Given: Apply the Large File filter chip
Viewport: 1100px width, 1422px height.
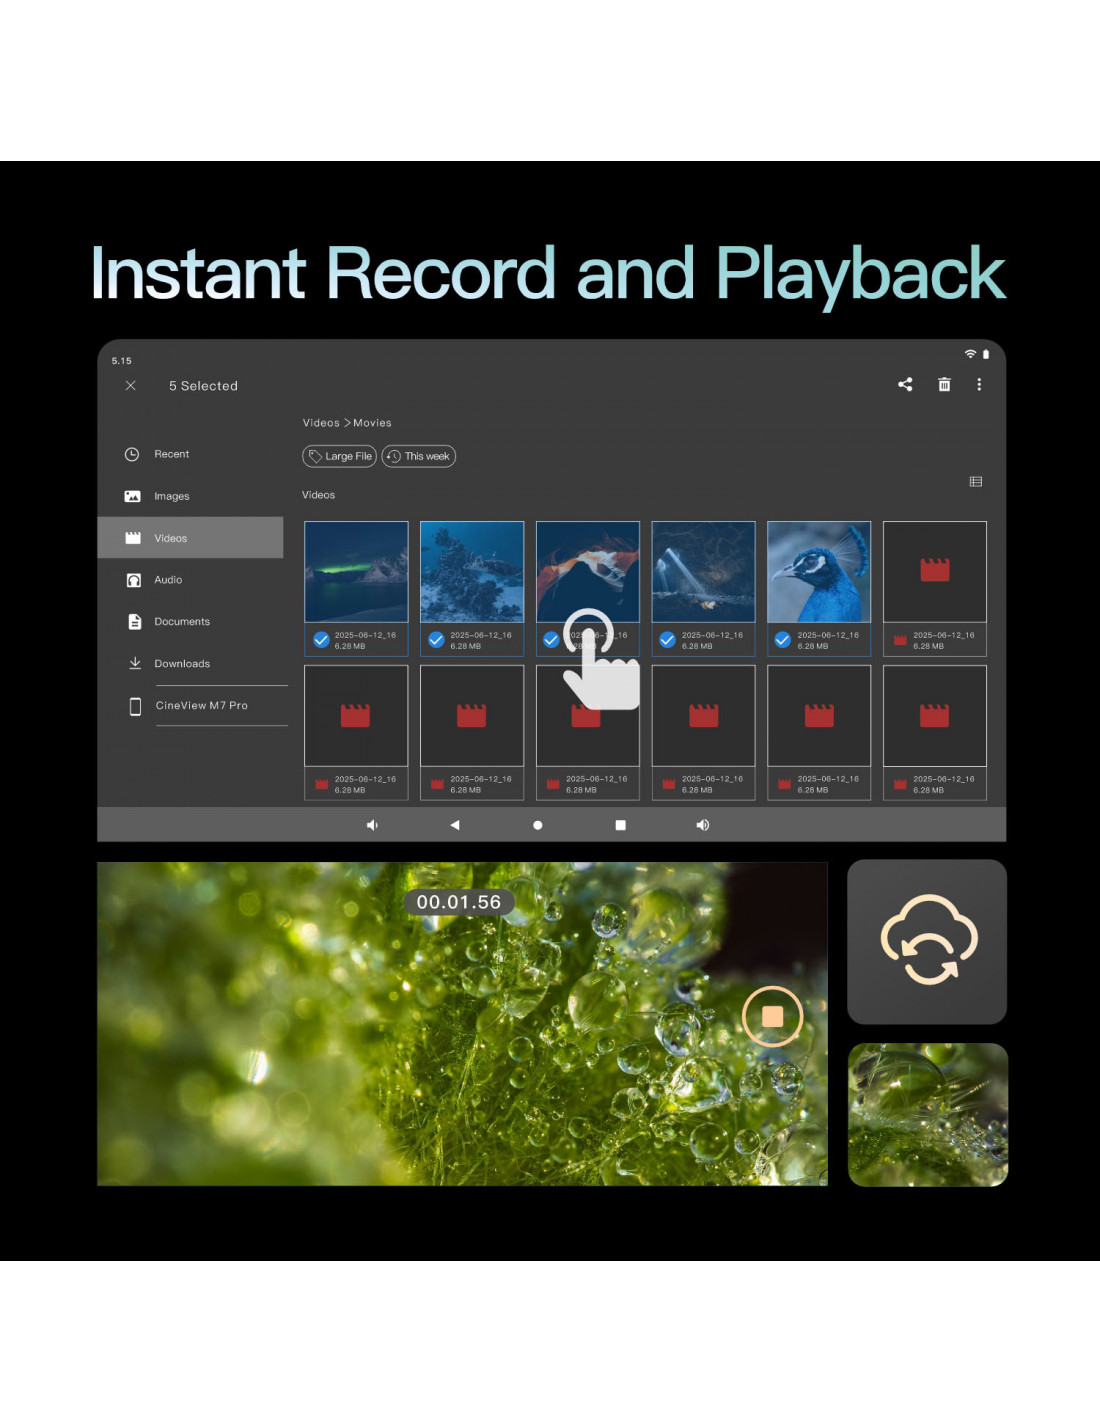Looking at the screenshot, I should click(x=340, y=456).
